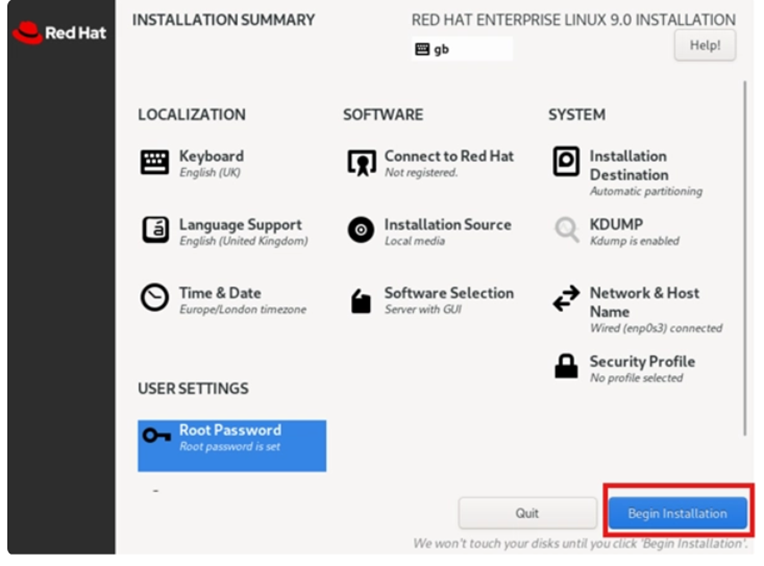This screenshot has width=764, height=566.
Task: Select the Root Password key icon
Action: 157,435
